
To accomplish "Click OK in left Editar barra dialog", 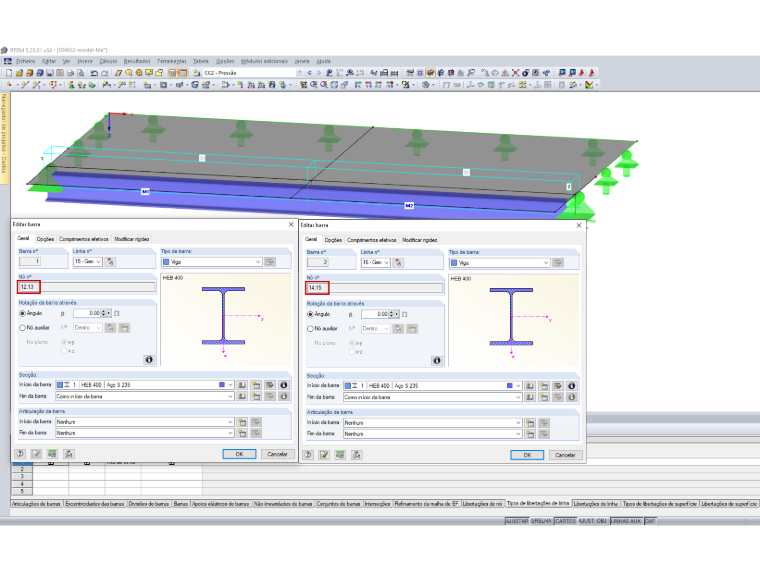I will tap(239, 454).
